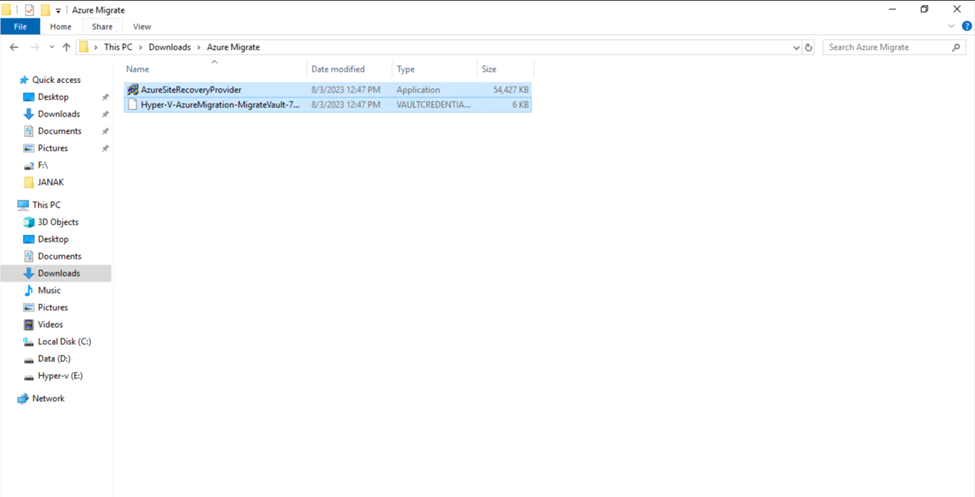Open Downloads under Quick access
This screenshot has width=975, height=497.
click(x=58, y=114)
